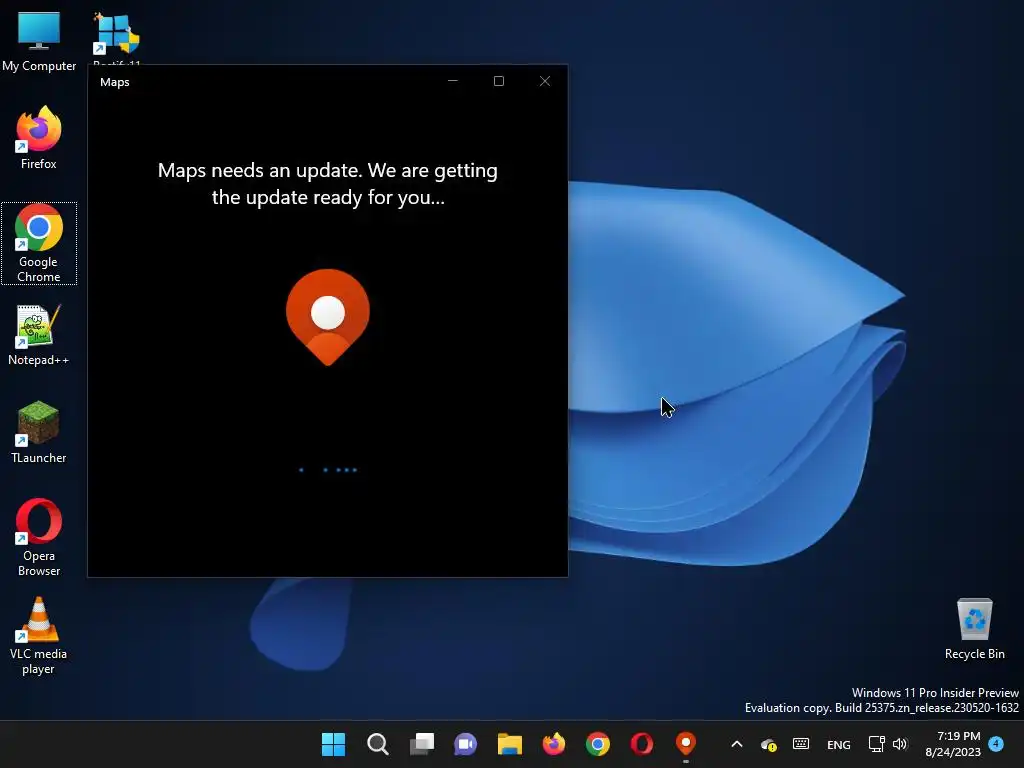Image resolution: width=1024 pixels, height=768 pixels.
Task: Open VLC media player desktop shortcut
Action: tap(39, 635)
